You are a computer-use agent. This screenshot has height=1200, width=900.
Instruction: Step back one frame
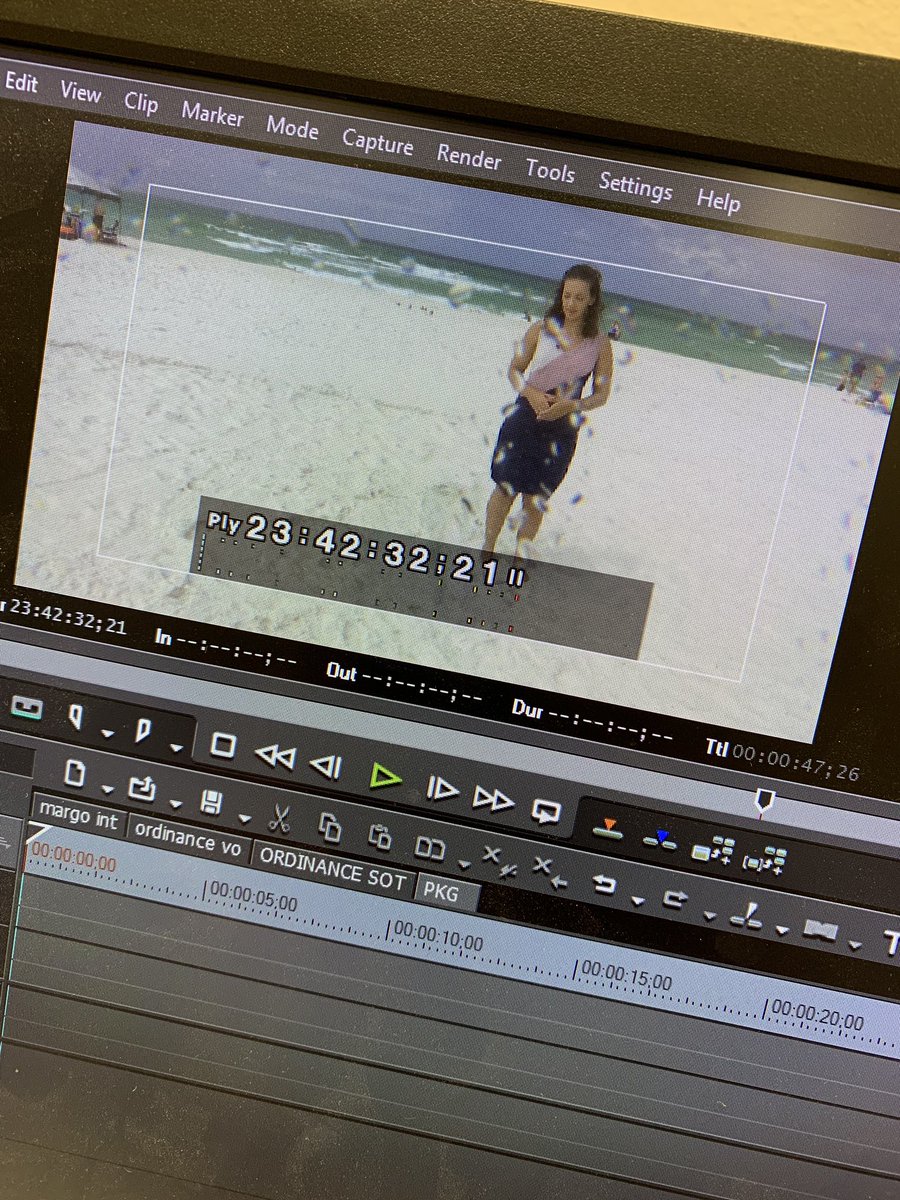pos(325,767)
